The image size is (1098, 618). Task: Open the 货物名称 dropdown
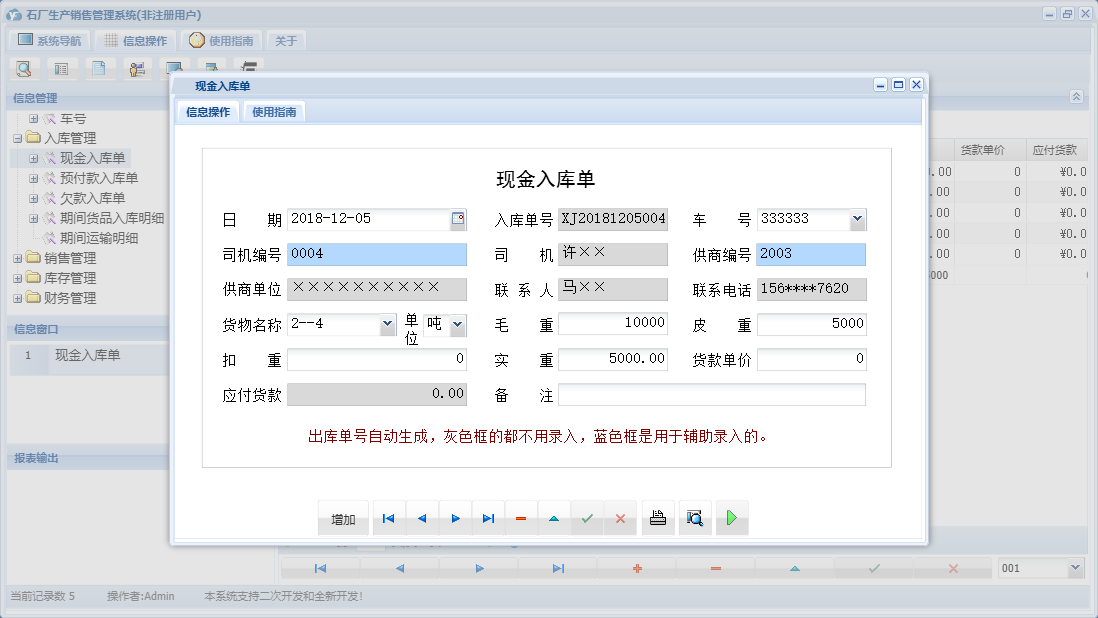pyautogui.click(x=388, y=325)
